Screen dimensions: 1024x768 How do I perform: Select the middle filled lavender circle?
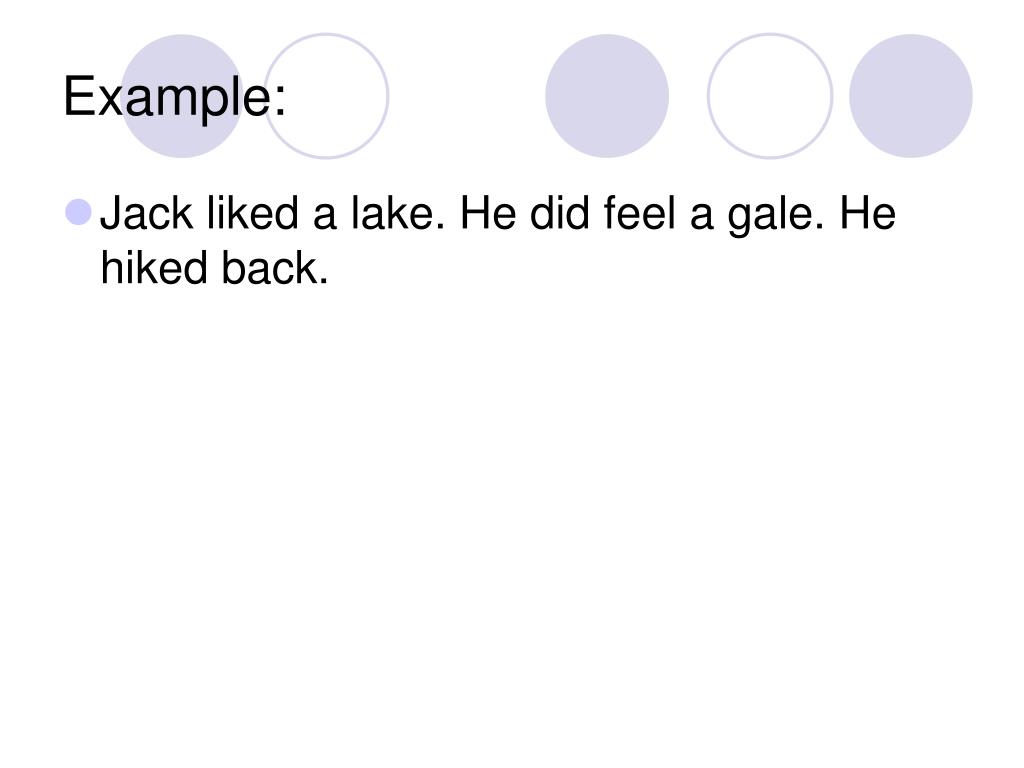coord(607,96)
